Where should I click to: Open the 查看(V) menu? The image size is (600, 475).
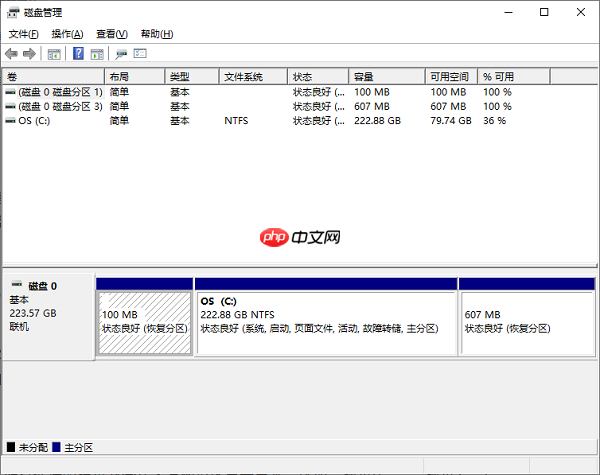point(112,34)
